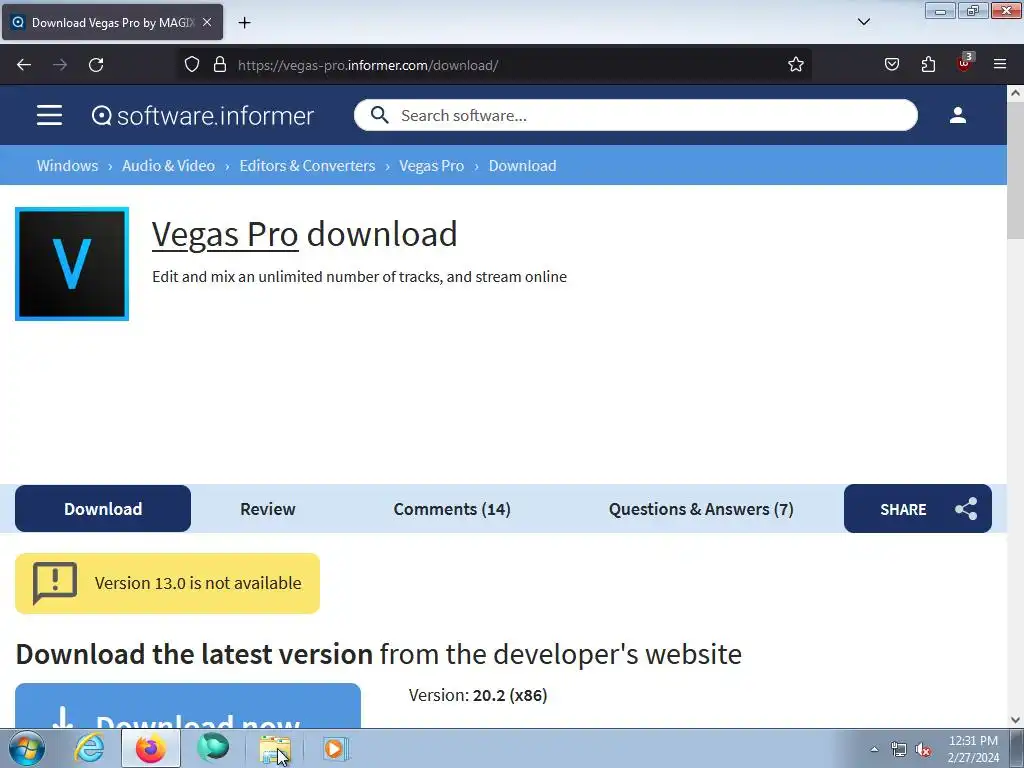Viewport: 1024px width, 768px height.
Task: Switch to Comments (14) tab
Action: pyautogui.click(x=452, y=509)
